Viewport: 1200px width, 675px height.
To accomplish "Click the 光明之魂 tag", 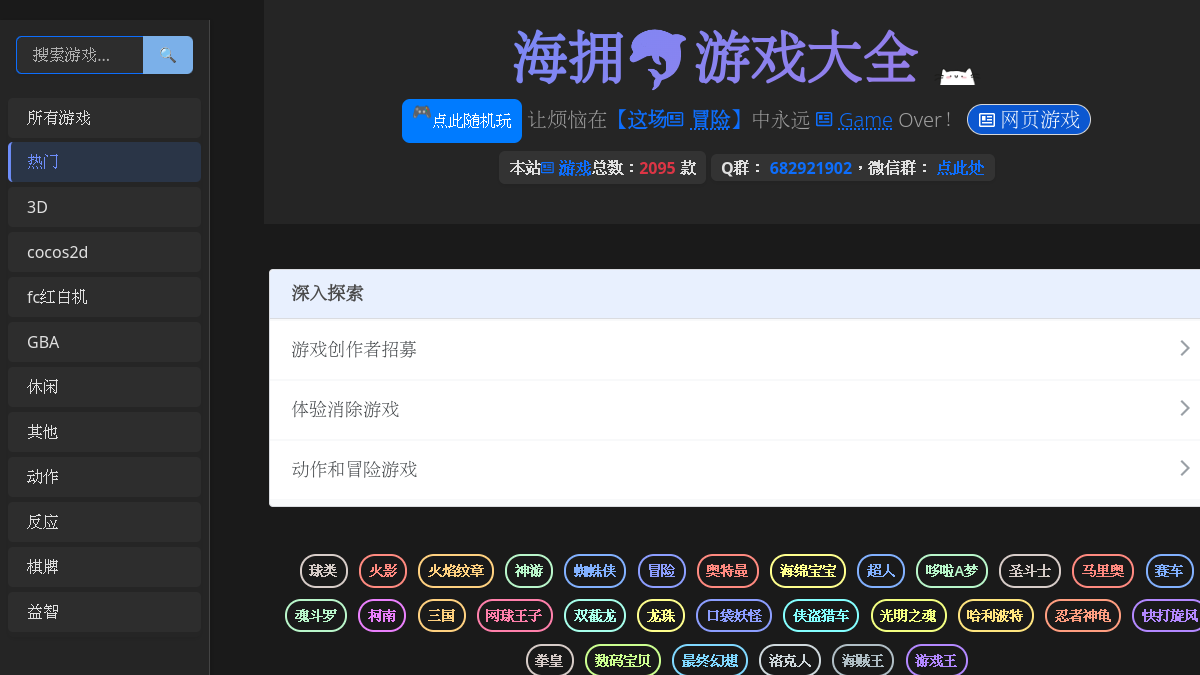I will tap(908, 615).
